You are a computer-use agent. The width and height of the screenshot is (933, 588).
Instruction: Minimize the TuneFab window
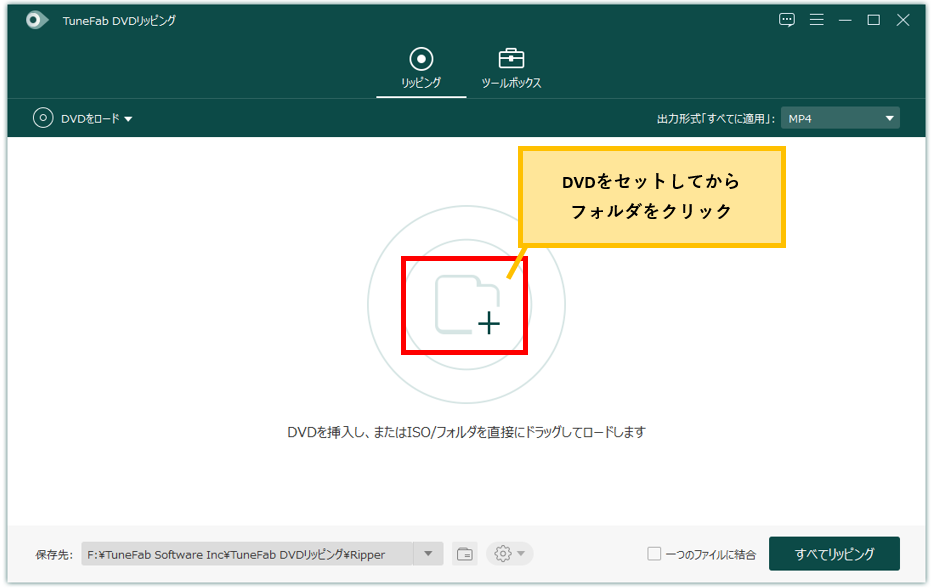[845, 20]
